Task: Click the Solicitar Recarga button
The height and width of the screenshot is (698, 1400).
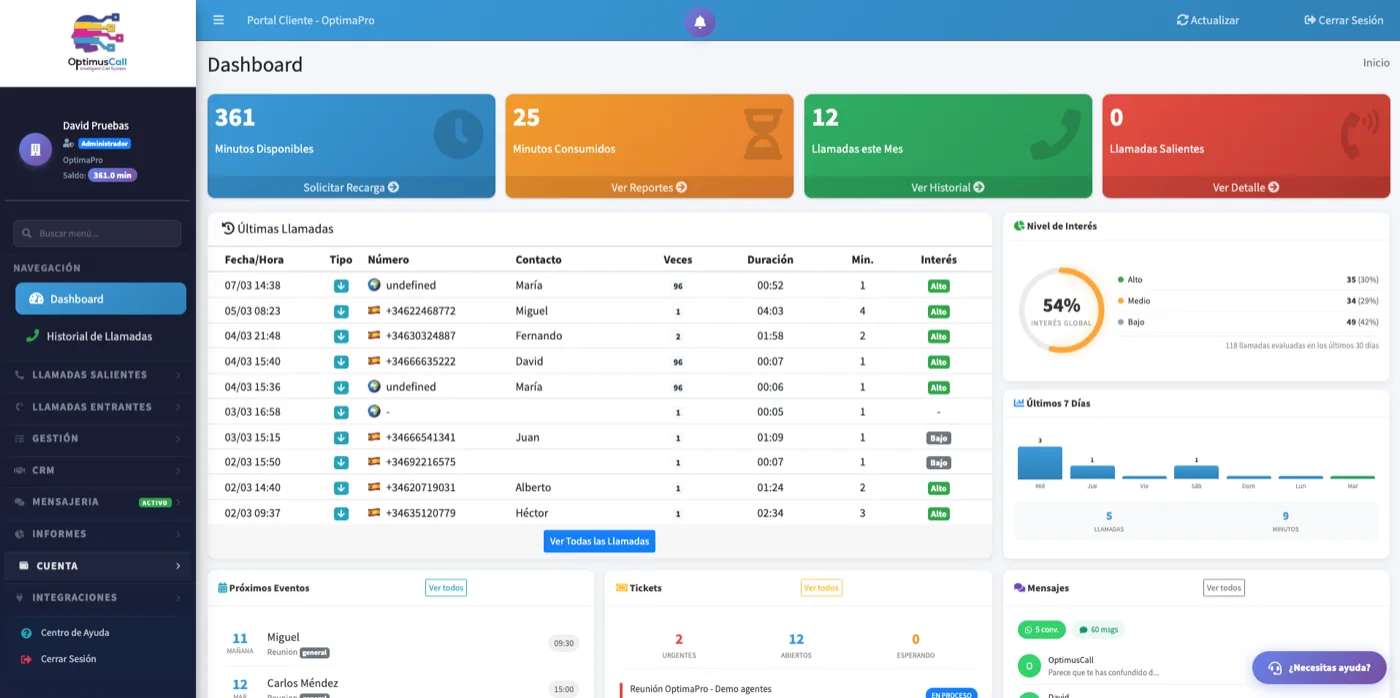Action: (x=350, y=187)
